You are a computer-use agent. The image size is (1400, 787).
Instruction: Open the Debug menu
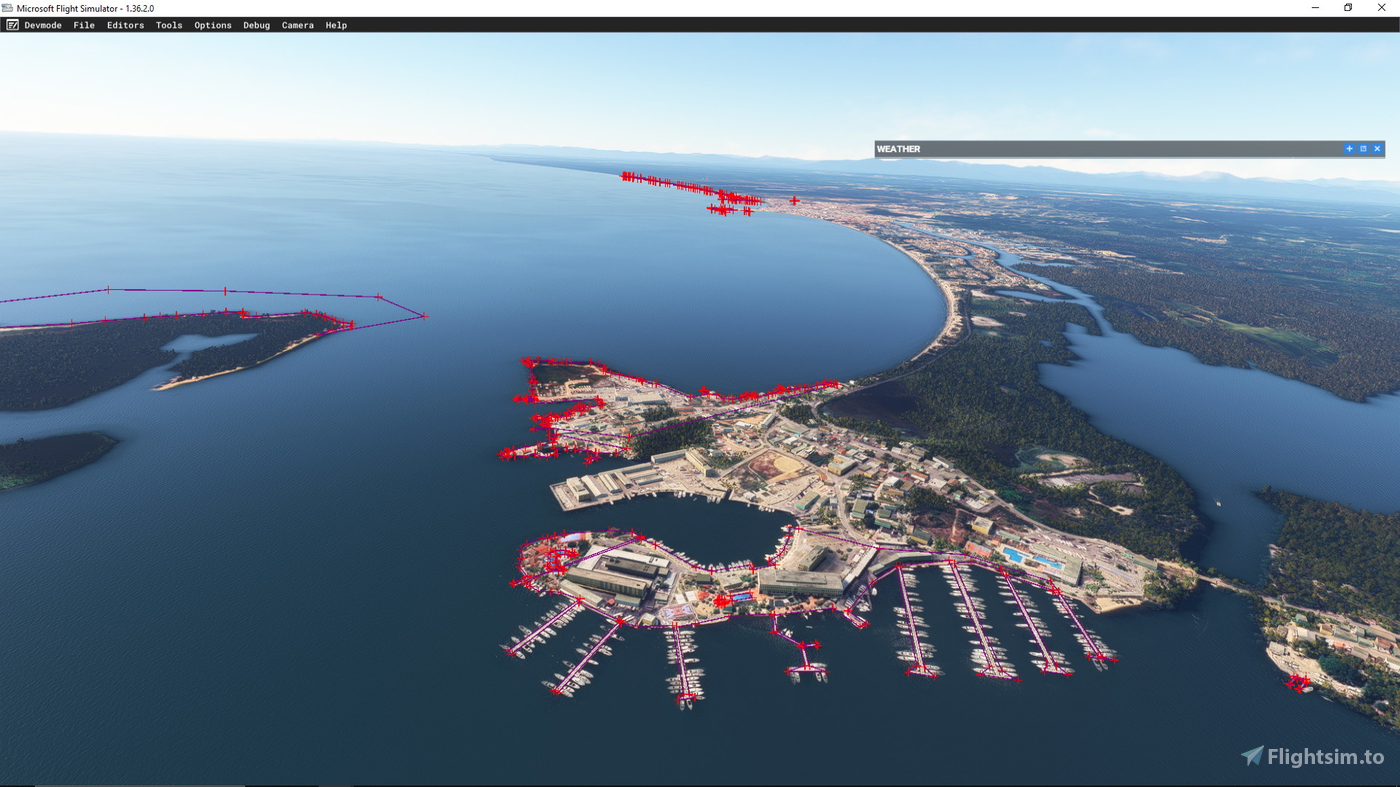(x=256, y=25)
